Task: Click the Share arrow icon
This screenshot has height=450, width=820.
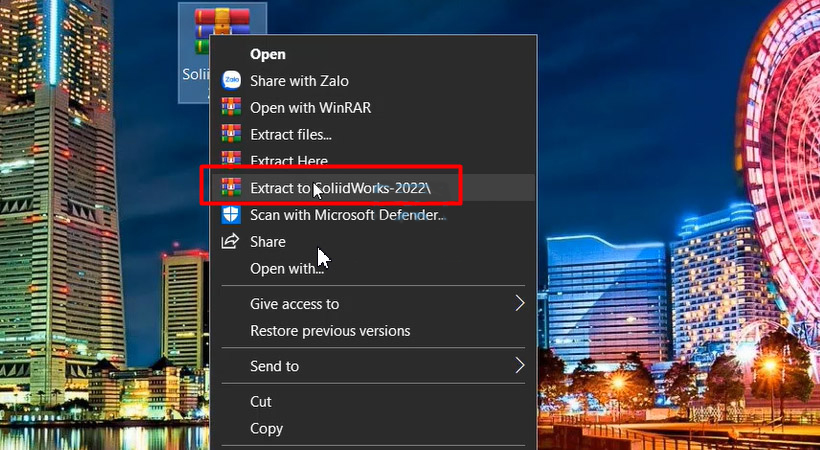Action: tap(231, 241)
